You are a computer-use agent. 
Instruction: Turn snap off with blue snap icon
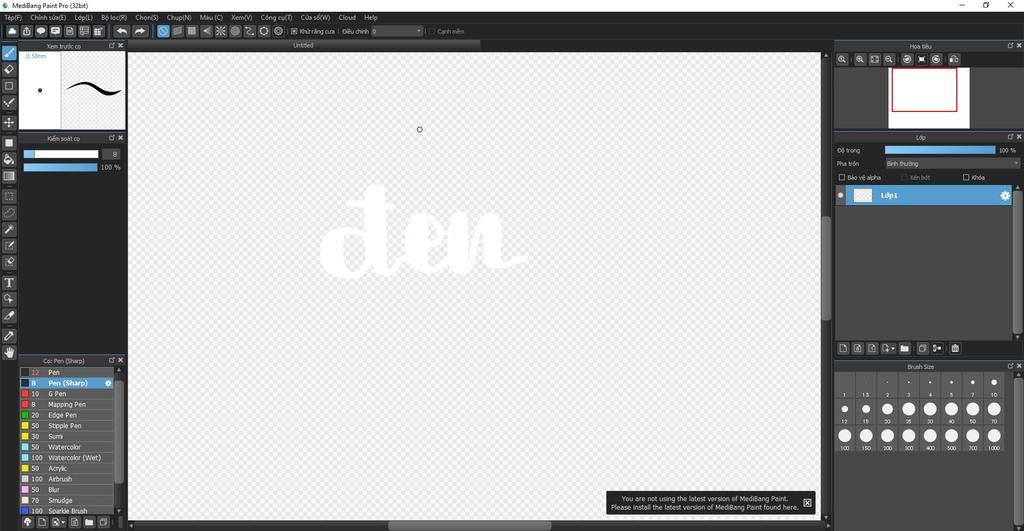pyautogui.click(x=163, y=31)
